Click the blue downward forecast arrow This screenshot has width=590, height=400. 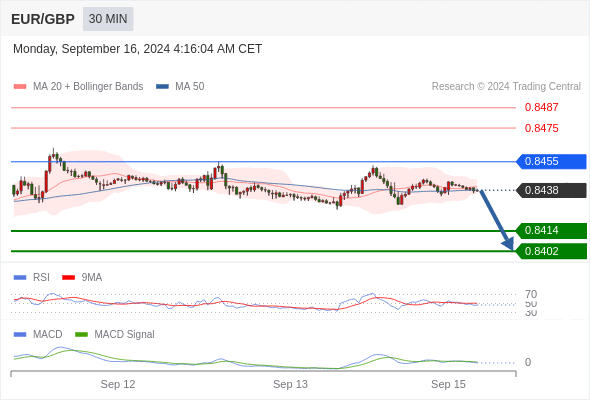click(497, 221)
